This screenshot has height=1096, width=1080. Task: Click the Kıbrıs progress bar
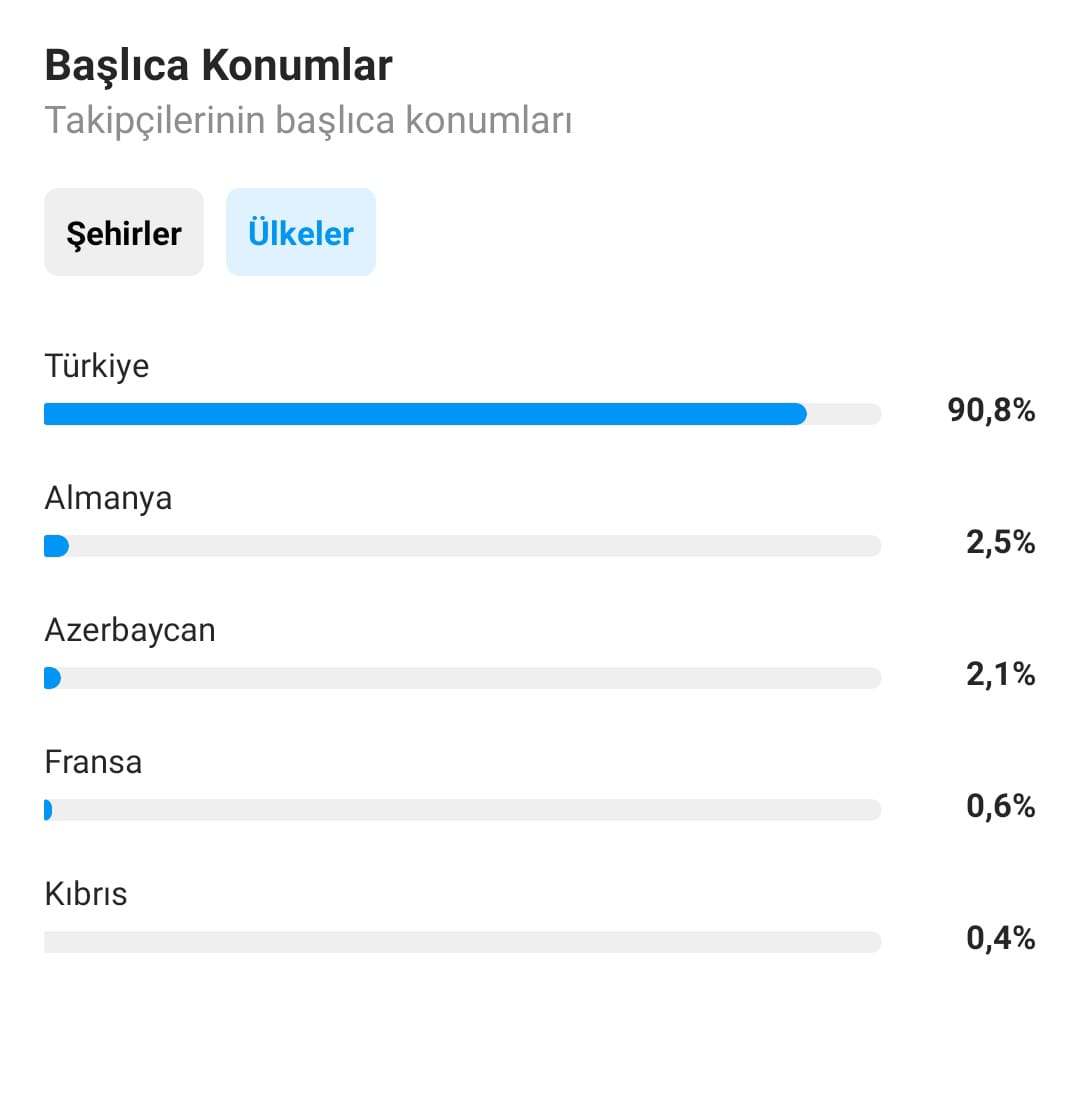coord(462,942)
